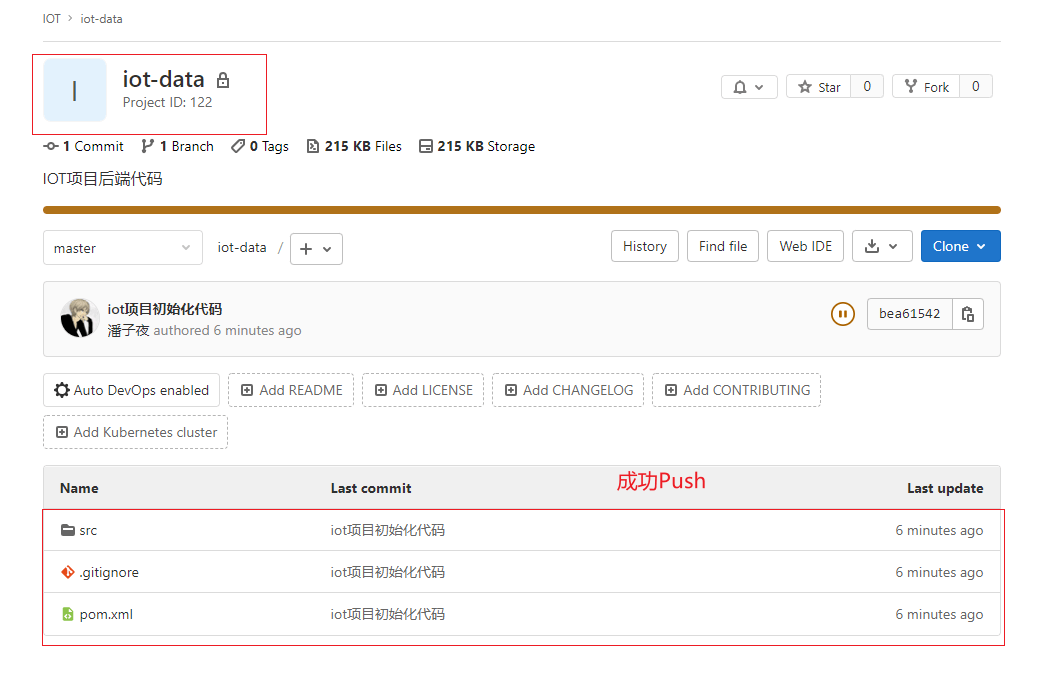Screen dimensions: 1055x683
Task: Open the plus add-file dropdown
Action: coord(316,249)
